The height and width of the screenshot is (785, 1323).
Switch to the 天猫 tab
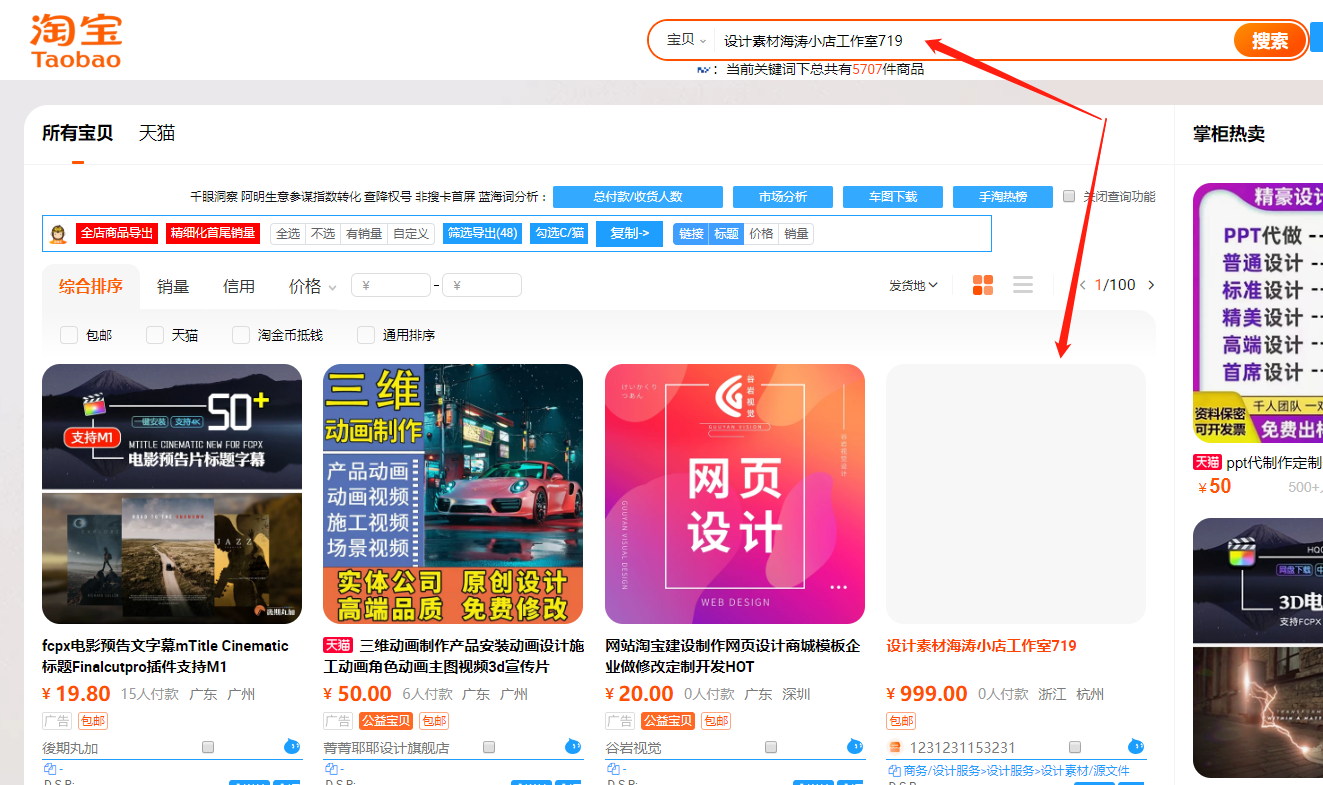click(x=156, y=131)
